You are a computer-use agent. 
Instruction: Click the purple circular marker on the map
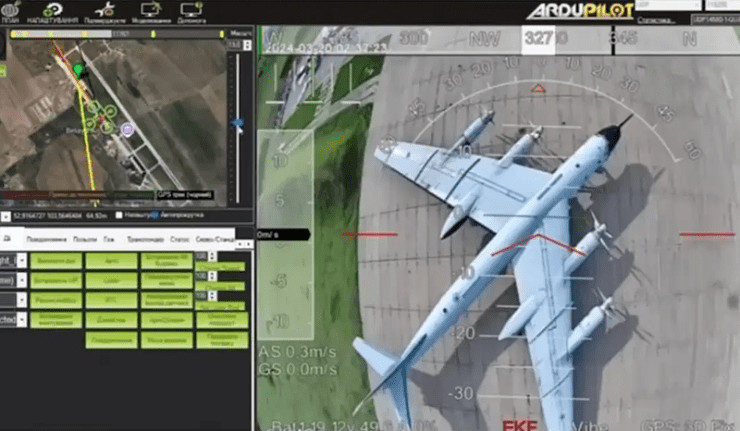(127, 128)
